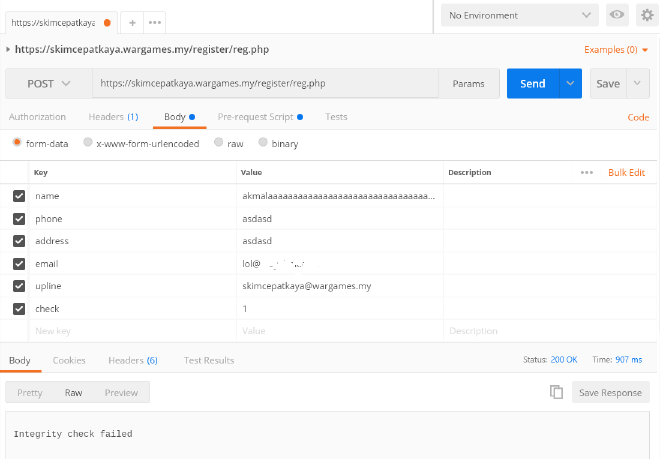This screenshot has height=459, width=660.
Task: Open the Send button dropdown arrow
Action: [570, 83]
